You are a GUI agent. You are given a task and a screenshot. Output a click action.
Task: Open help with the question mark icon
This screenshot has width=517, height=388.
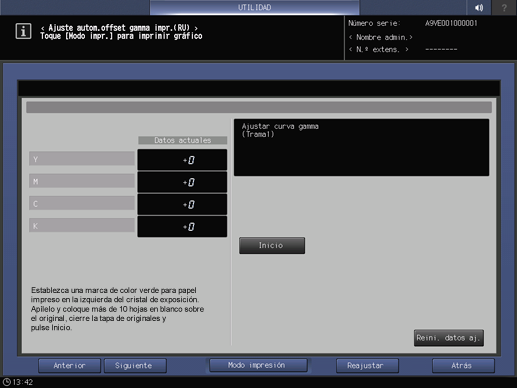point(504,7)
